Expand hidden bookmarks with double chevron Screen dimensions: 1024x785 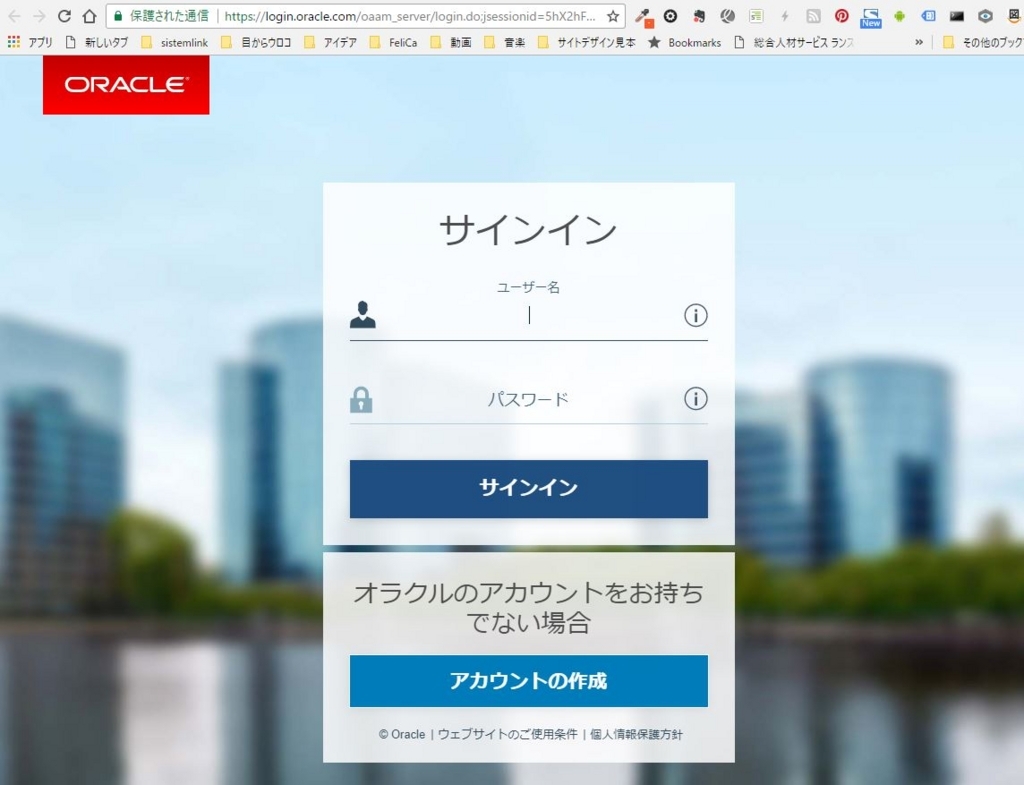pos(919,42)
